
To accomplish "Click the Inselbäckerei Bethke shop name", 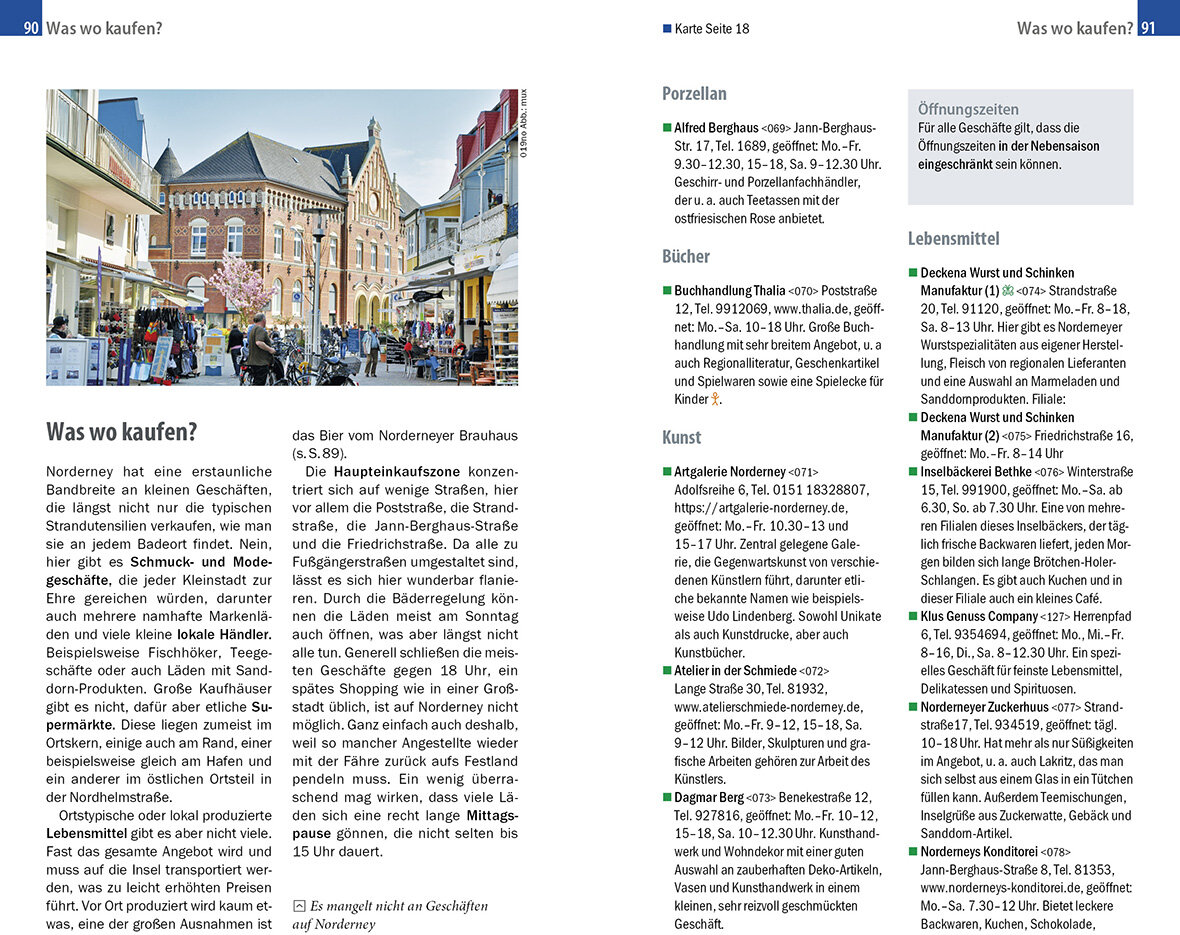I will [x=976, y=472].
